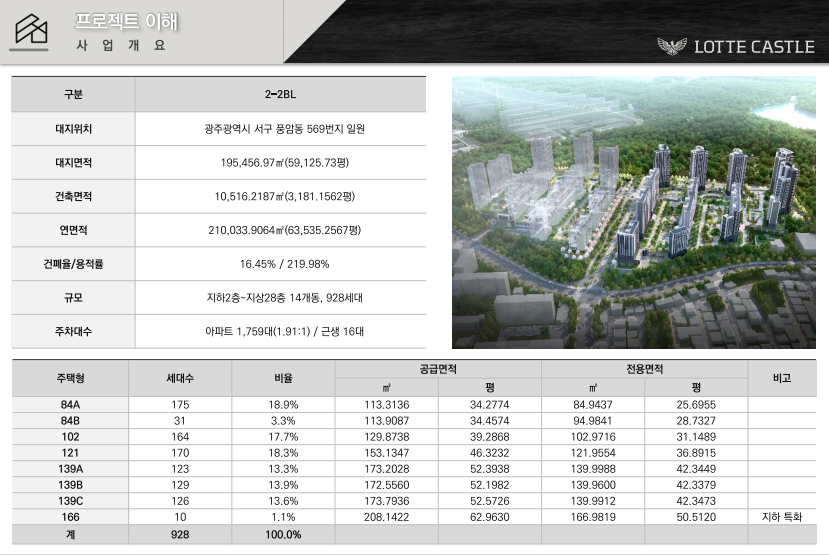This screenshot has height=555, width=829.
Task: Click pyeong value '46.3232'
Action: pos(490,453)
